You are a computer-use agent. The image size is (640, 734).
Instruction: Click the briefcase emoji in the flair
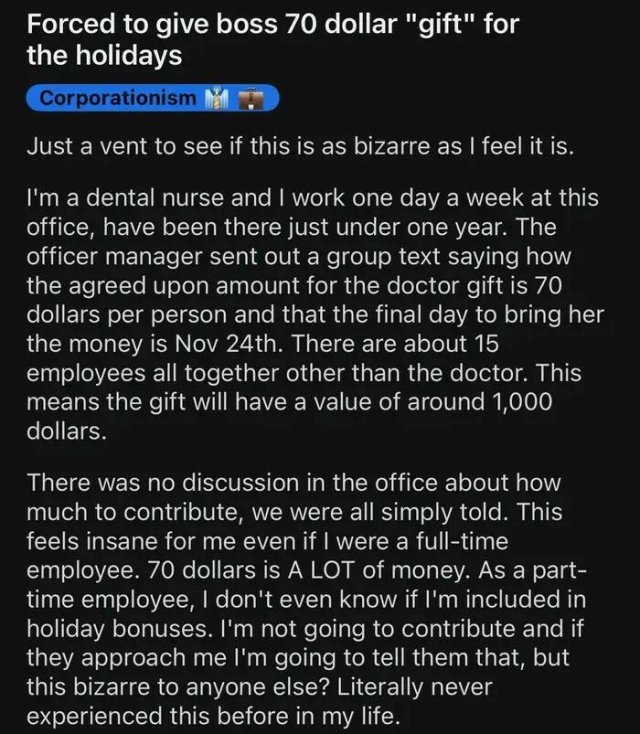click(249, 98)
